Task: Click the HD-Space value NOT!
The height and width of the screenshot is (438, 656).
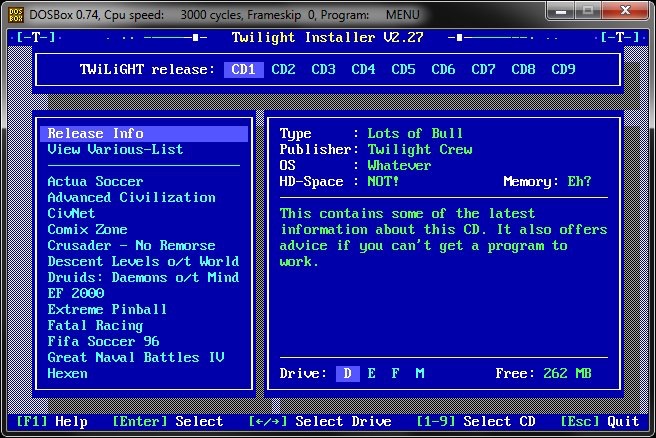Action: (x=383, y=182)
